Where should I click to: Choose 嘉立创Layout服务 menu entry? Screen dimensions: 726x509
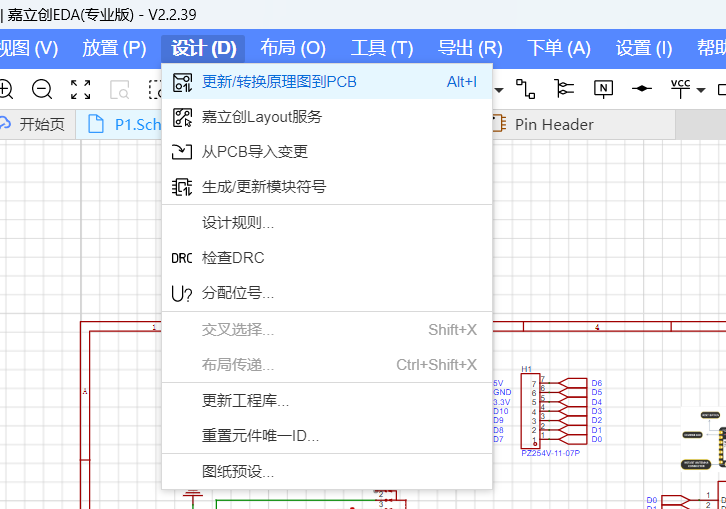pyautogui.click(x=327, y=117)
